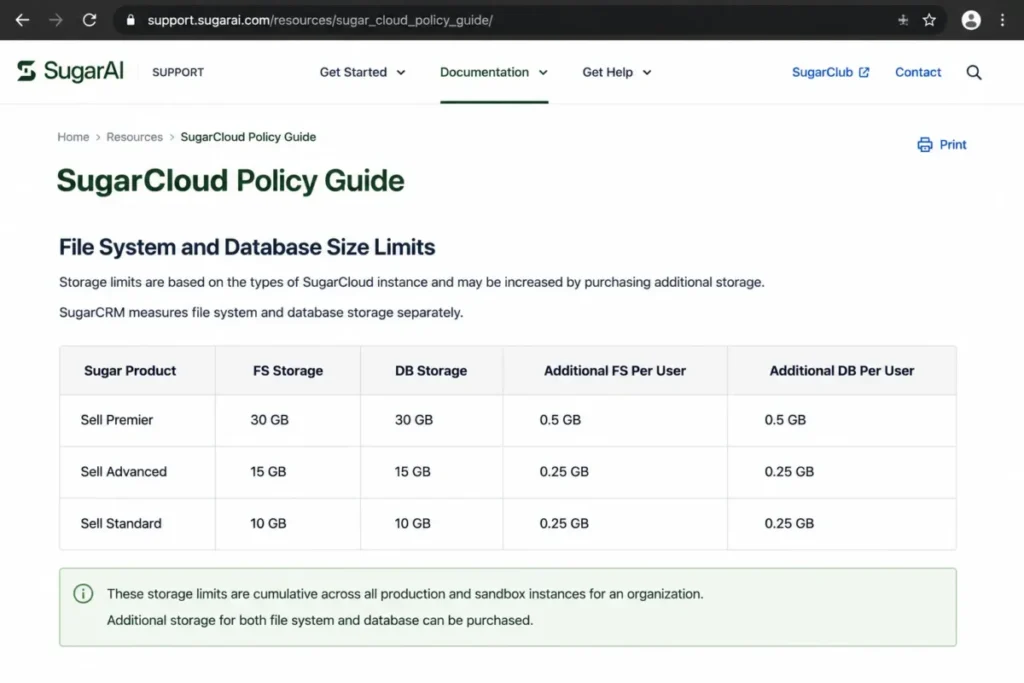Go to the Contact page
1024x683 pixels.
click(x=918, y=72)
